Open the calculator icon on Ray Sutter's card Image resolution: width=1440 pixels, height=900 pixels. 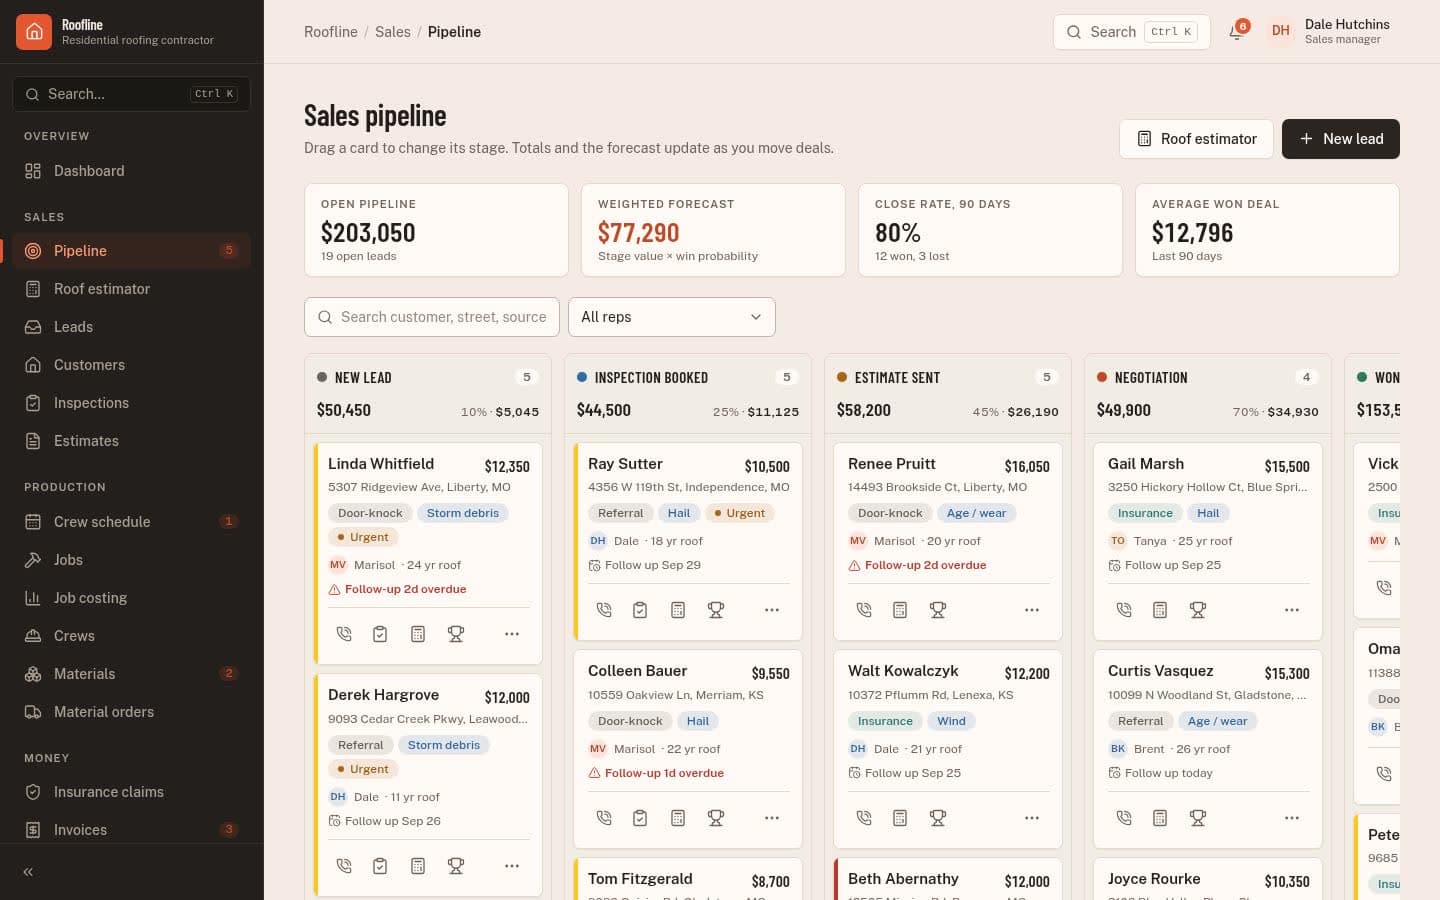pos(678,610)
